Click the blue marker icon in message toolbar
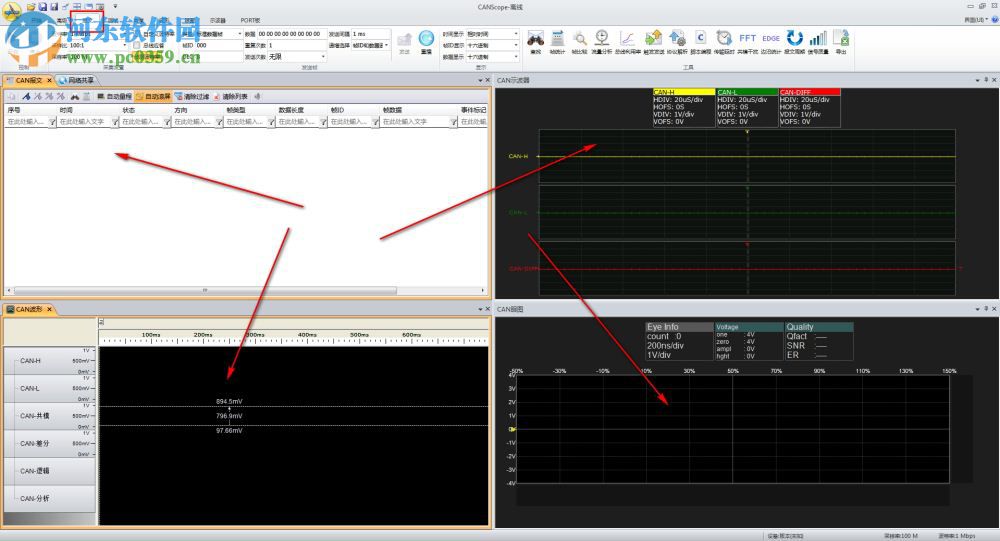This screenshot has height=541, width=1000. pyautogui.click(x=26, y=96)
